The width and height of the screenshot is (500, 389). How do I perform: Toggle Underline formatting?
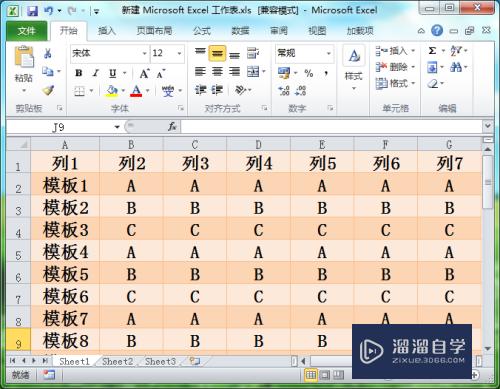[x=113, y=73]
